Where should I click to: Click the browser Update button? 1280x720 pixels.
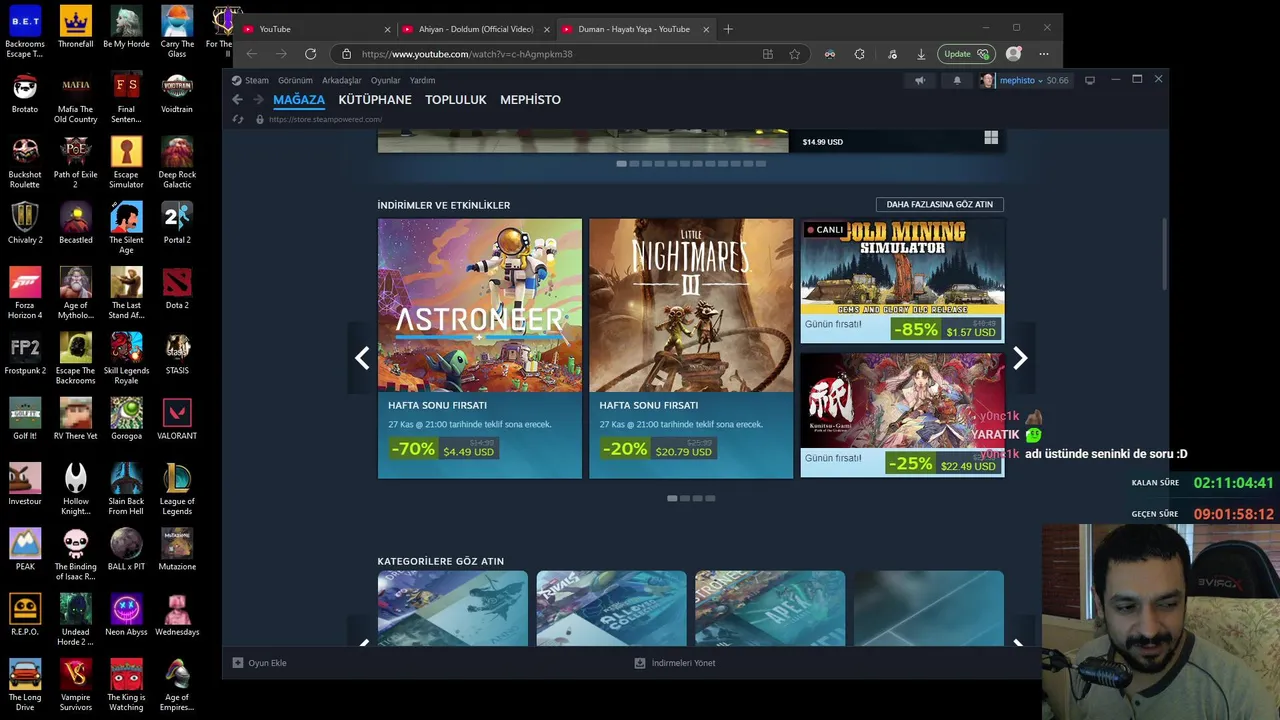click(x=965, y=54)
